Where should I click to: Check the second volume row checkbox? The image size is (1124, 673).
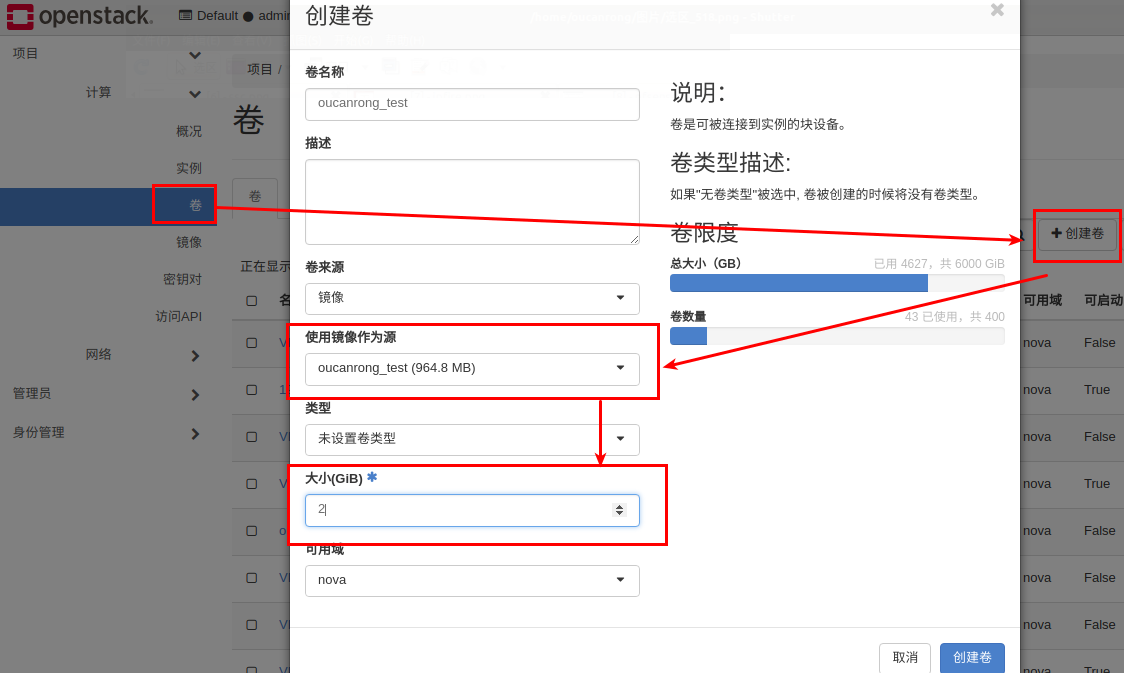(252, 390)
